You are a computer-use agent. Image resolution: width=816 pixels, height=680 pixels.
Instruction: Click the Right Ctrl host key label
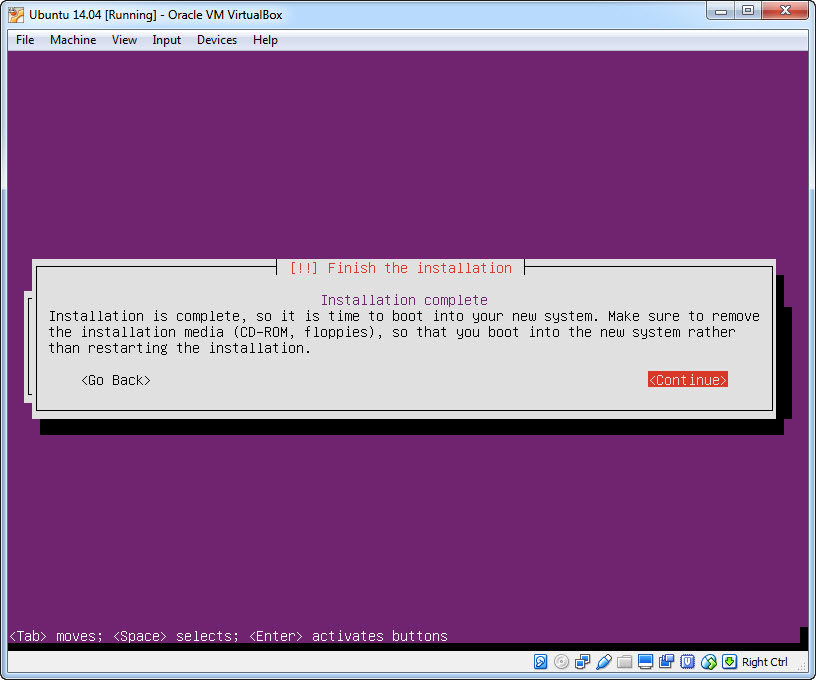tap(764, 662)
